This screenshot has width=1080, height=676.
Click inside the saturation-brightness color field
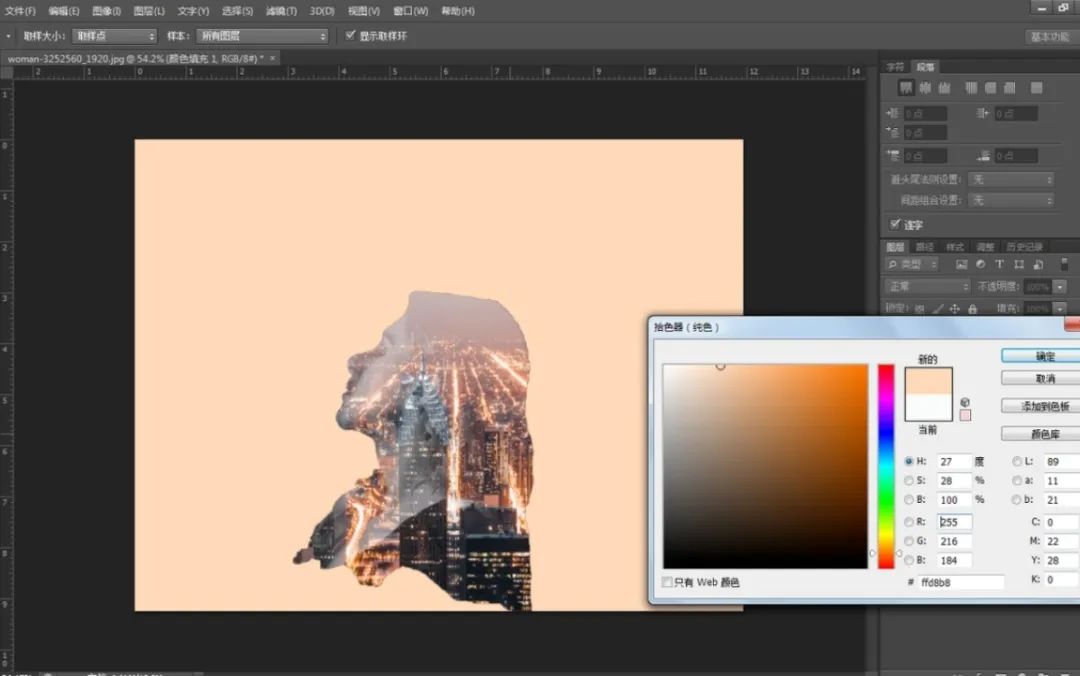click(765, 467)
